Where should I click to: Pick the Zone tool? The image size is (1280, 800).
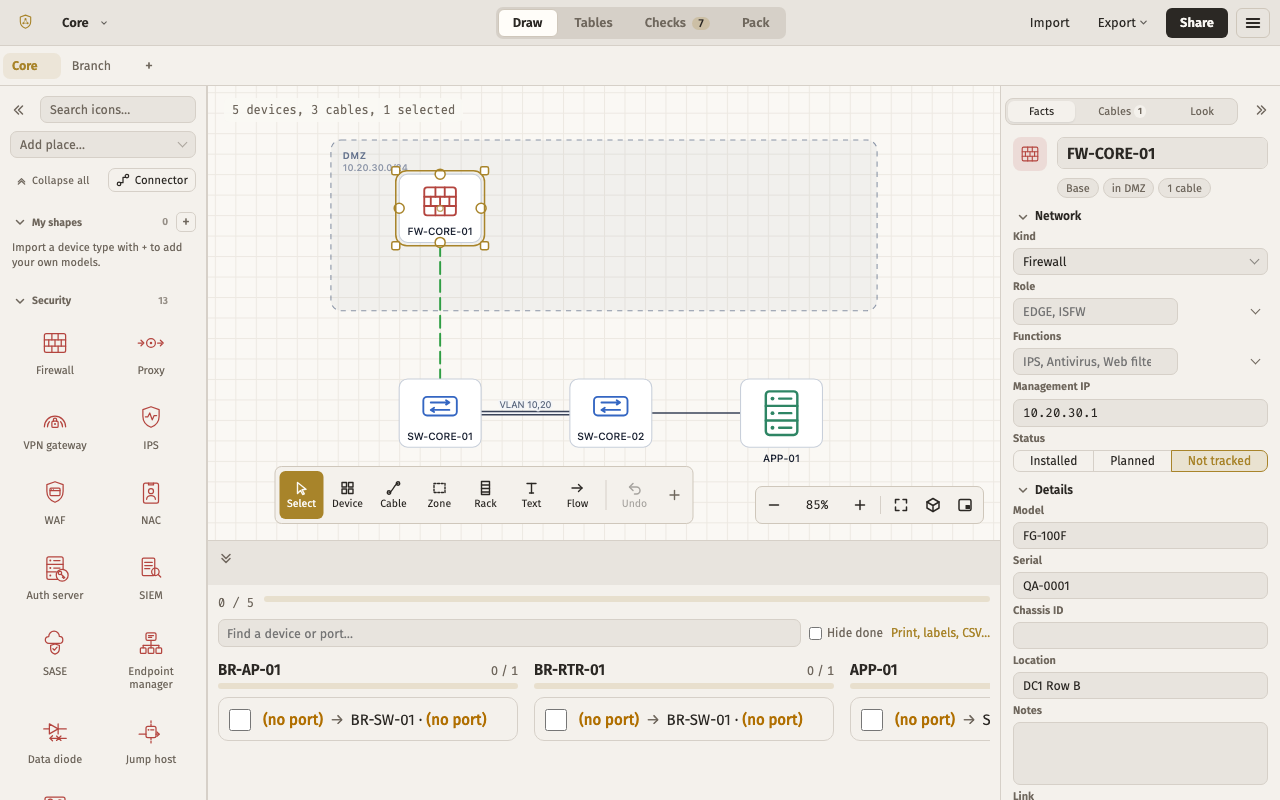point(439,495)
